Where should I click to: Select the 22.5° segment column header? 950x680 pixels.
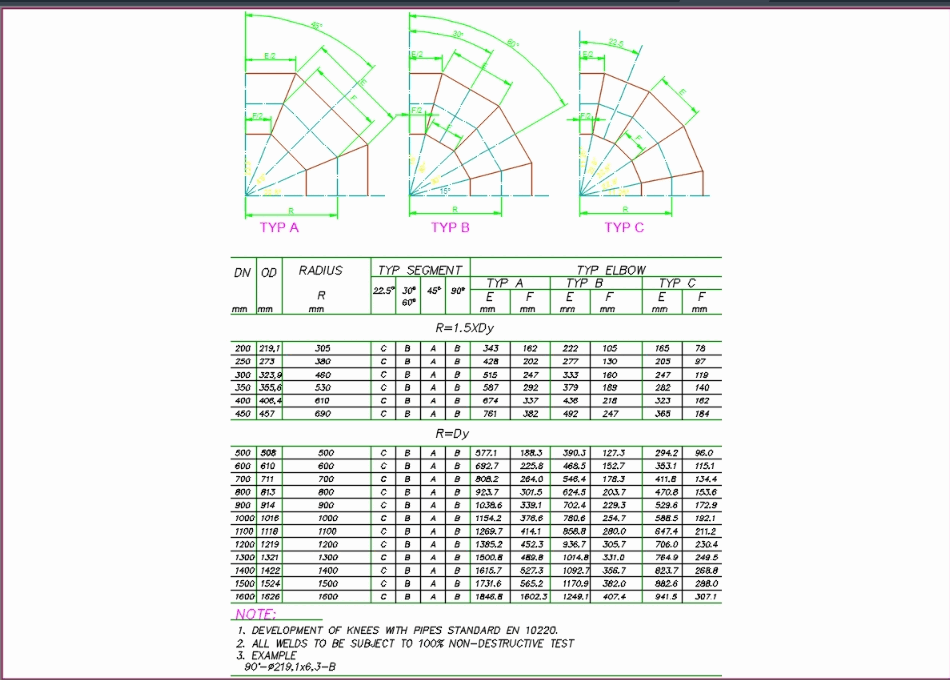tap(383, 288)
